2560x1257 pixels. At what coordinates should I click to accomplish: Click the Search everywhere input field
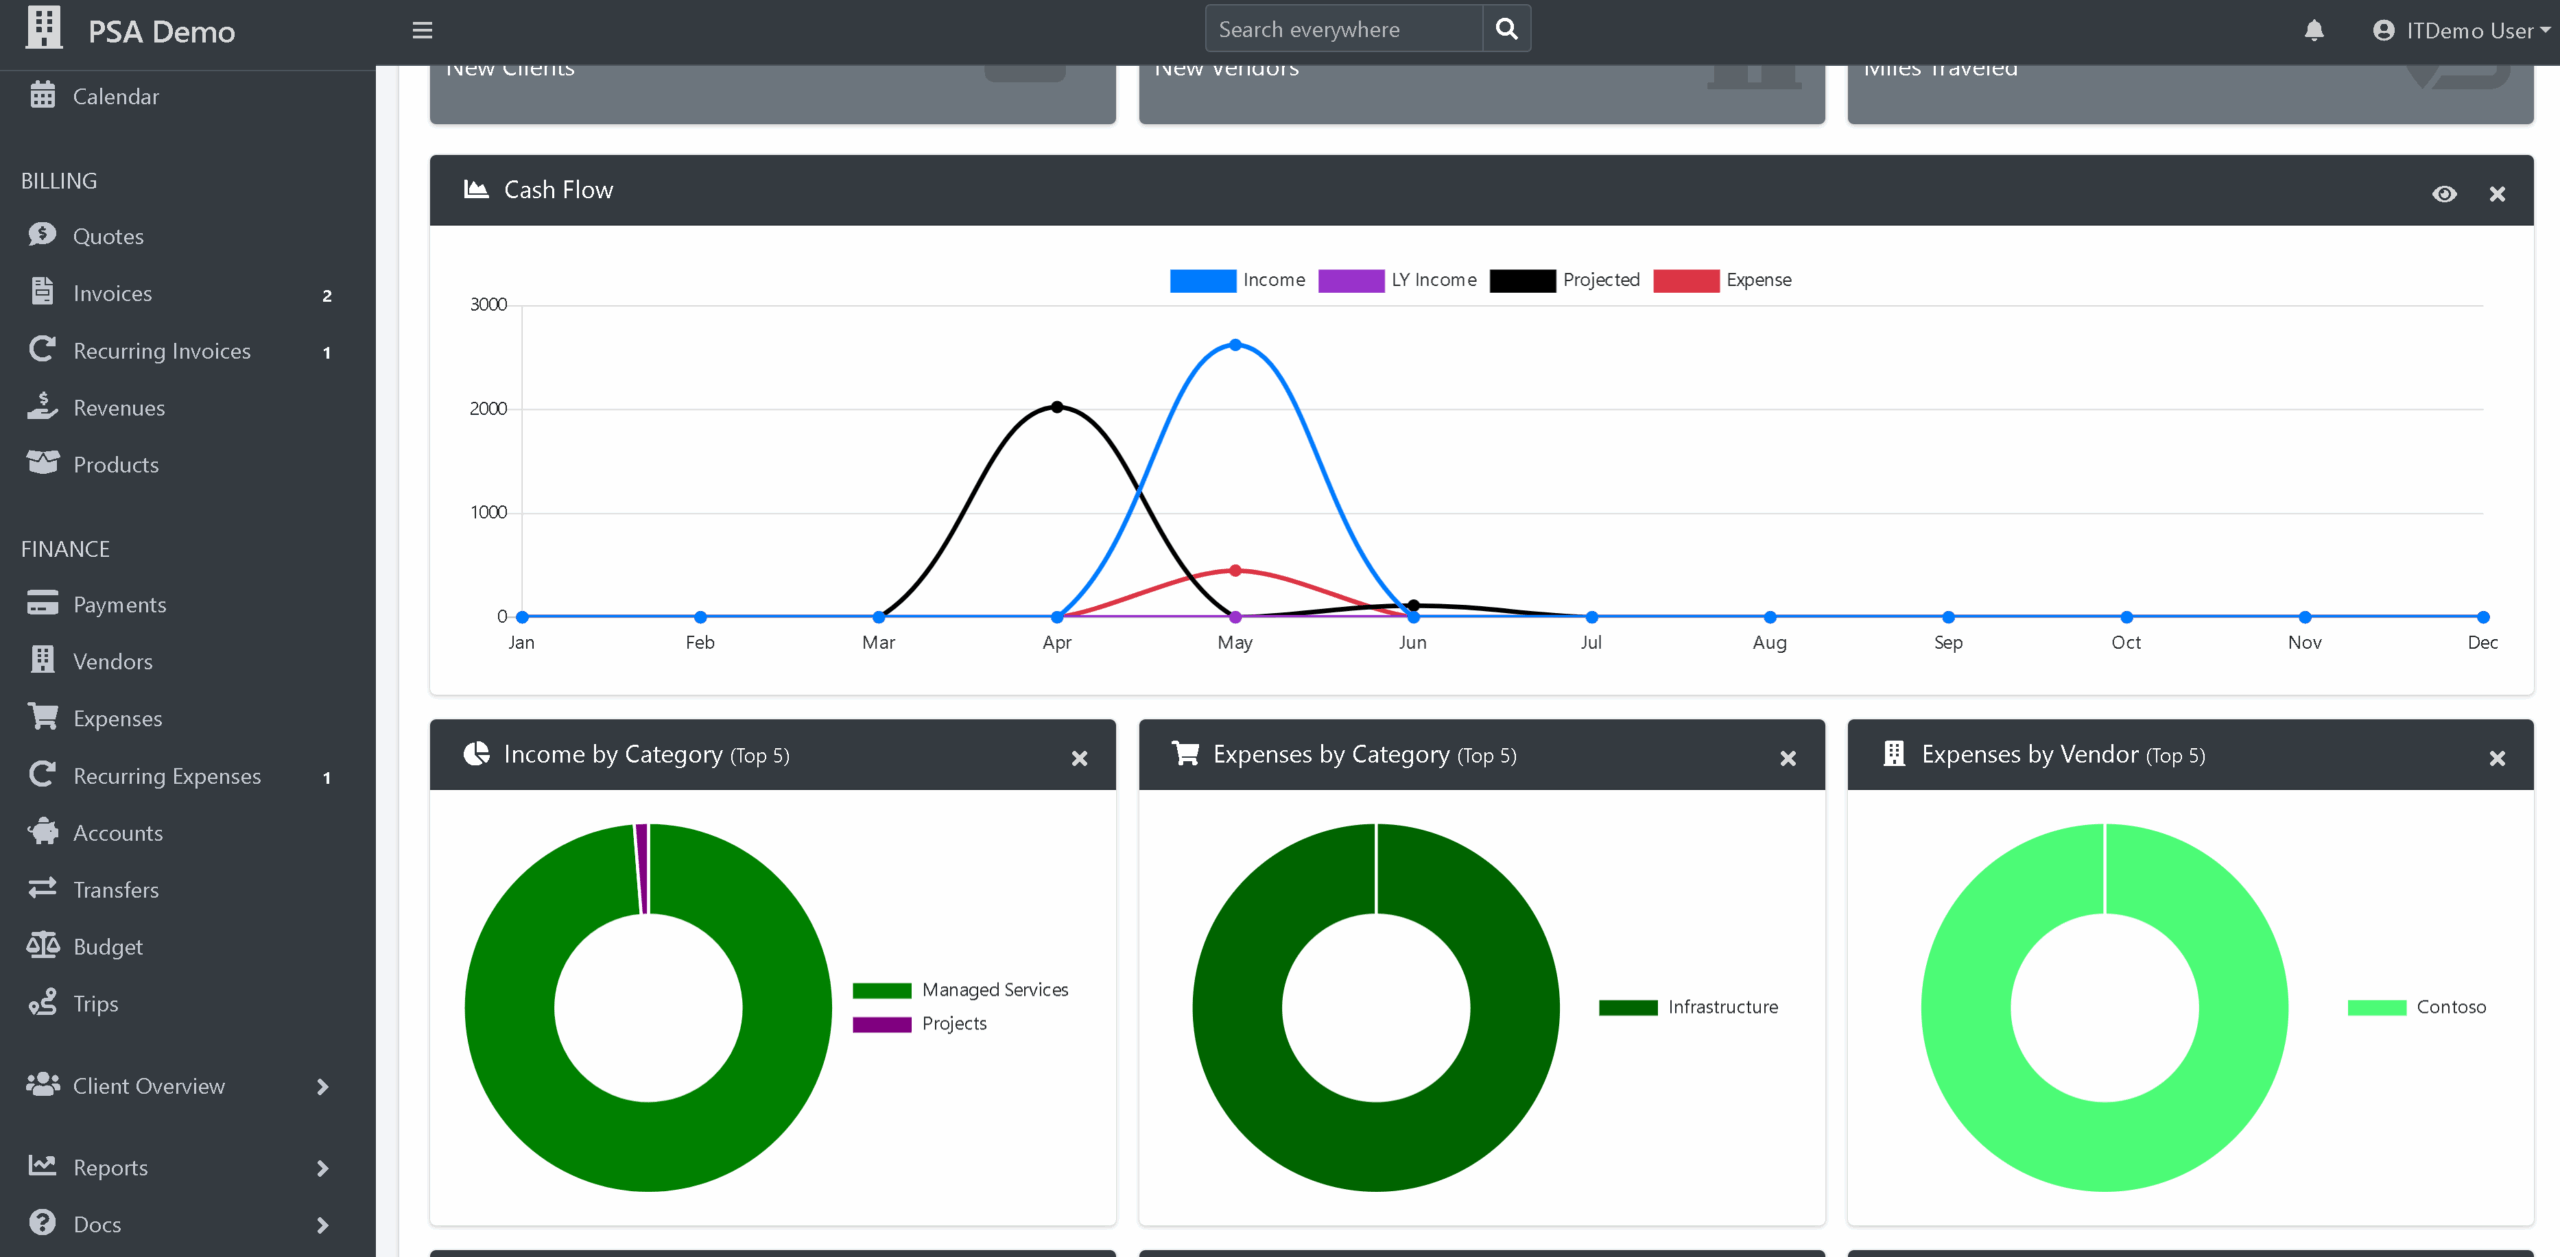[x=1342, y=29]
